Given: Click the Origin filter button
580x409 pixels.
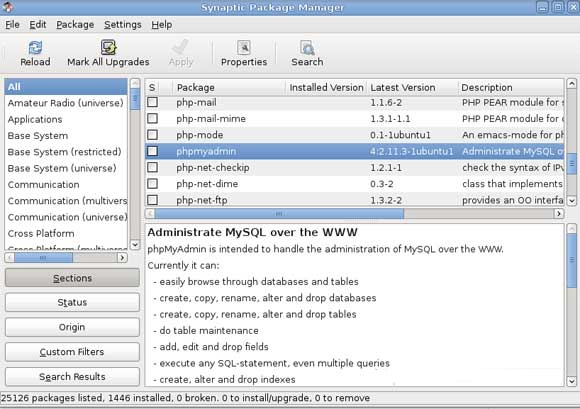Looking at the screenshot, I should click(72, 327).
